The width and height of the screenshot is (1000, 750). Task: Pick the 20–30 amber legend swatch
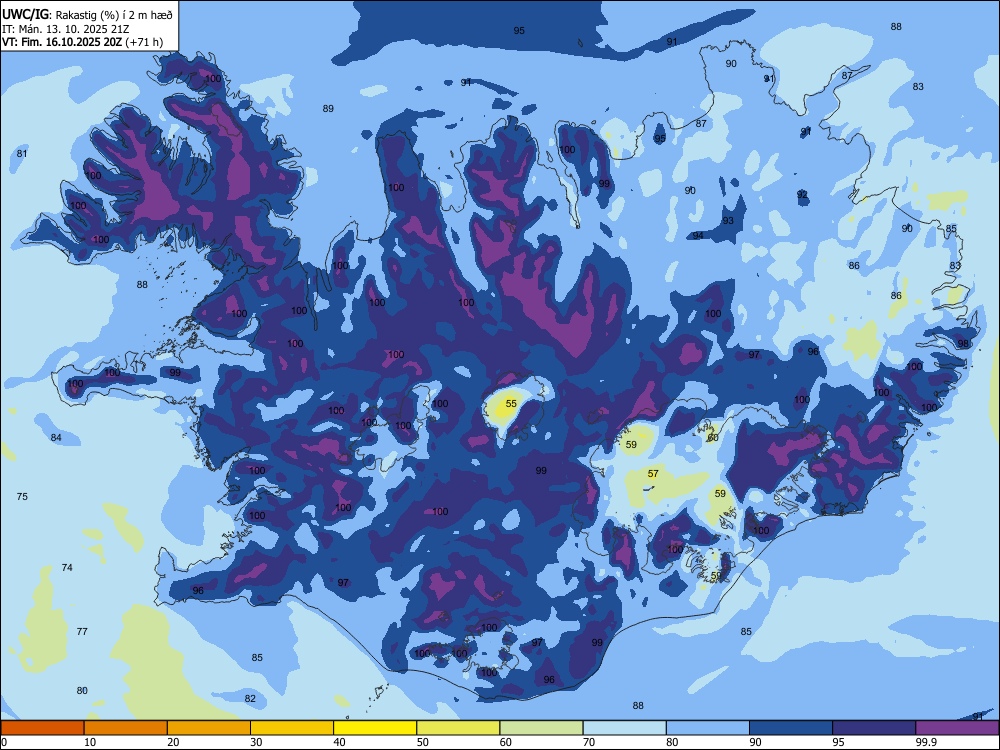tap(209, 728)
